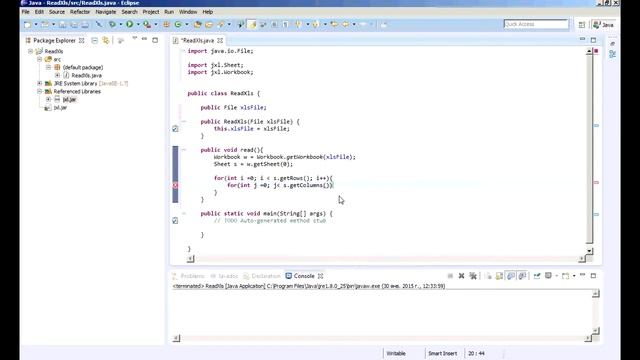Click the Save All toolbar icon
The width and height of the screenshot is (640, 360).
[x=74, y=24]
